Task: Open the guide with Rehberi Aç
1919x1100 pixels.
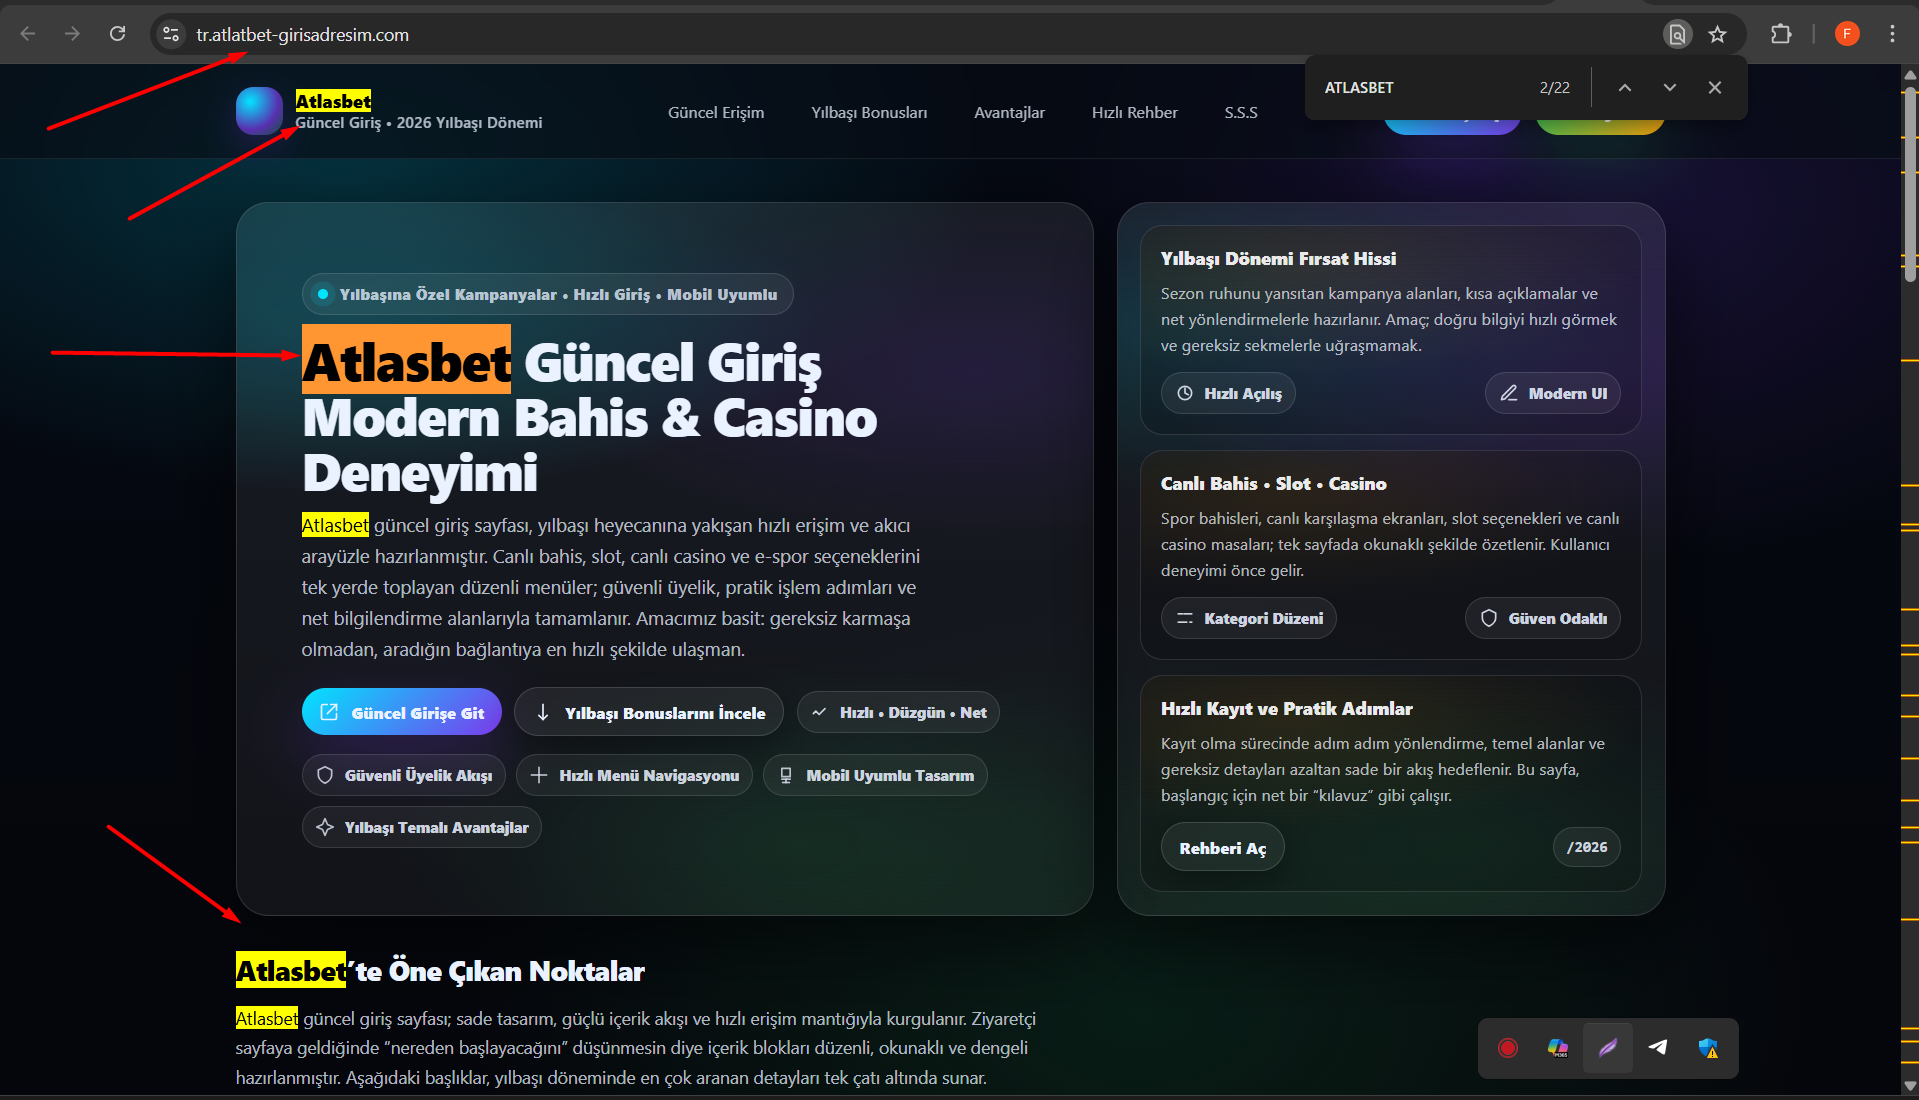Action: [1223, 847]
